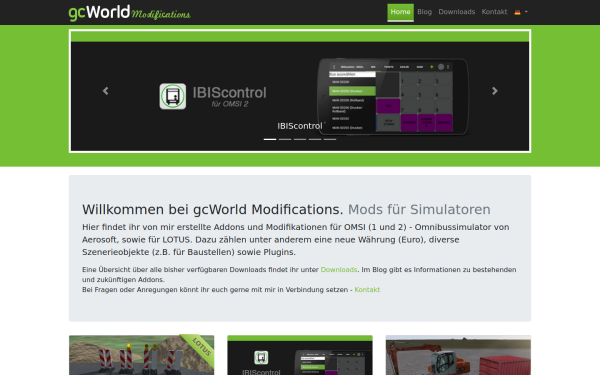This screenshot has height=375, width=600.
Task: Open the LOTUS construction barriers thumbnail
Action: coord(142,355)
